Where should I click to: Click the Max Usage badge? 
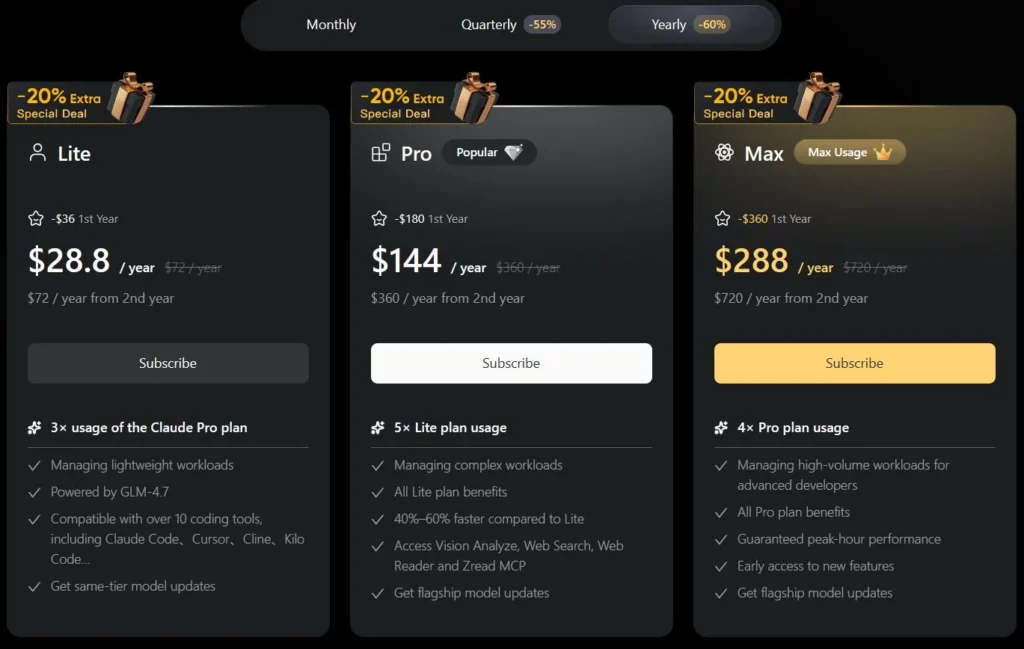(849, 153)
